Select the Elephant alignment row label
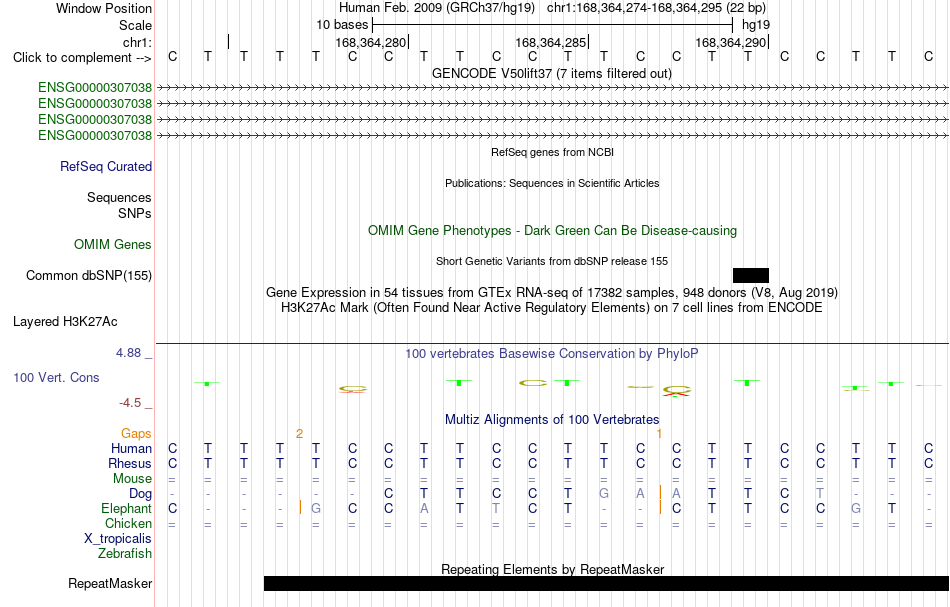 [127, 508]
